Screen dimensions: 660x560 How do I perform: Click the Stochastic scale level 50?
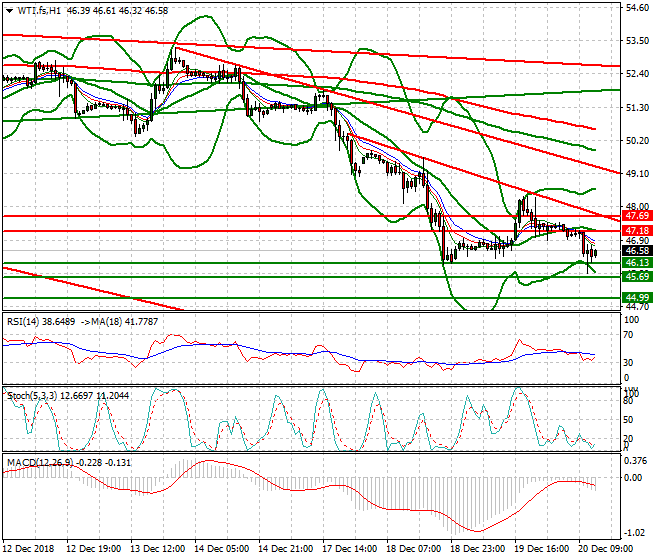[x=628, y=420]
